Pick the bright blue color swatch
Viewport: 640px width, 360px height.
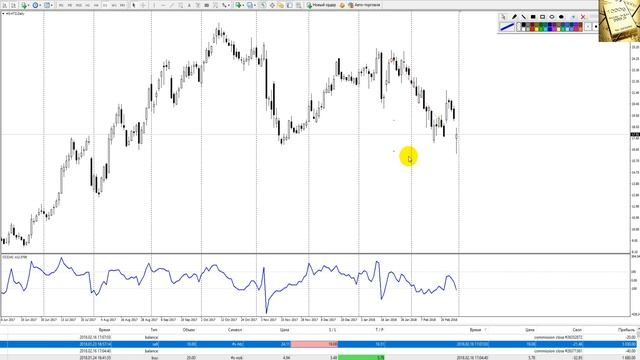coord(550,29)
